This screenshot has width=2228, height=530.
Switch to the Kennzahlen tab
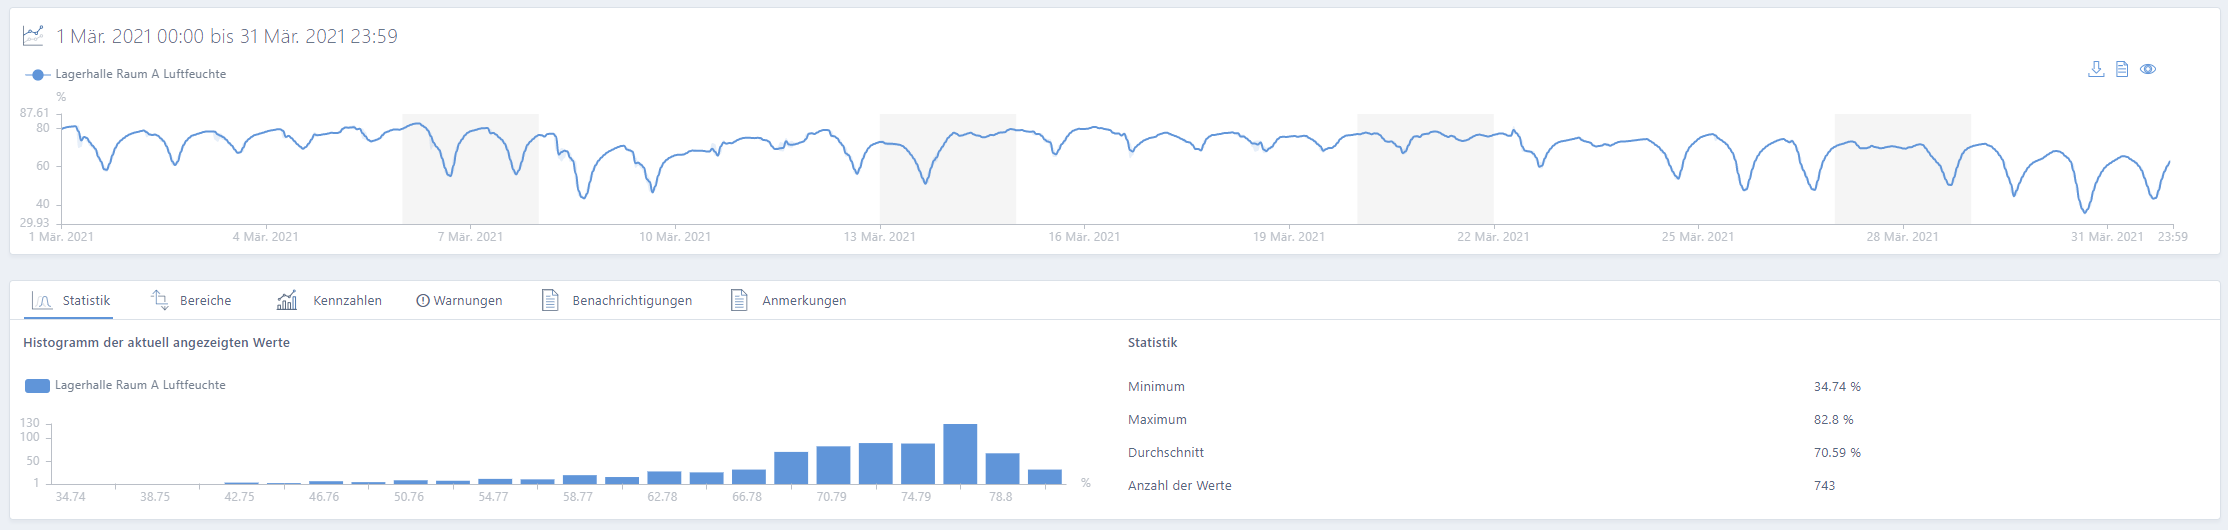pos(347,300)
